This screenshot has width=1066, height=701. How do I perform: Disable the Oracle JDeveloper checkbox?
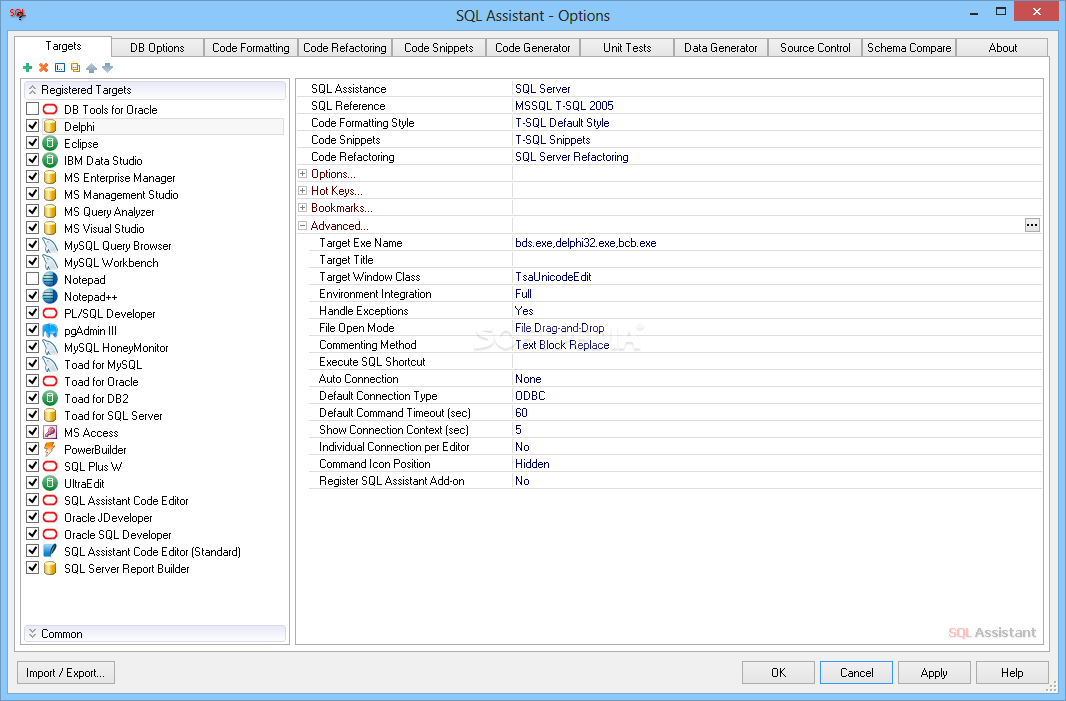32,517
